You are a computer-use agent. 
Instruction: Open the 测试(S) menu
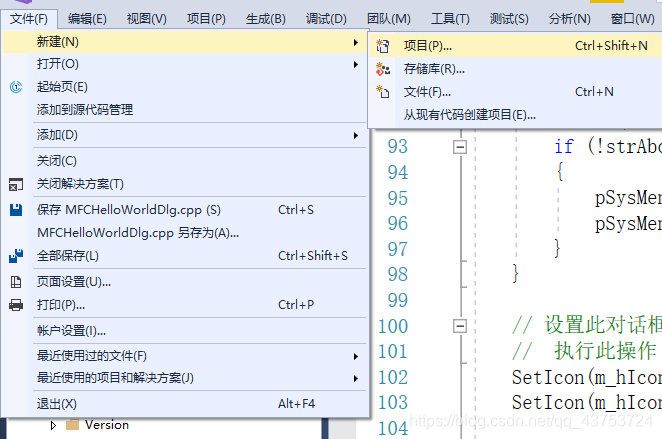[509, 19]
